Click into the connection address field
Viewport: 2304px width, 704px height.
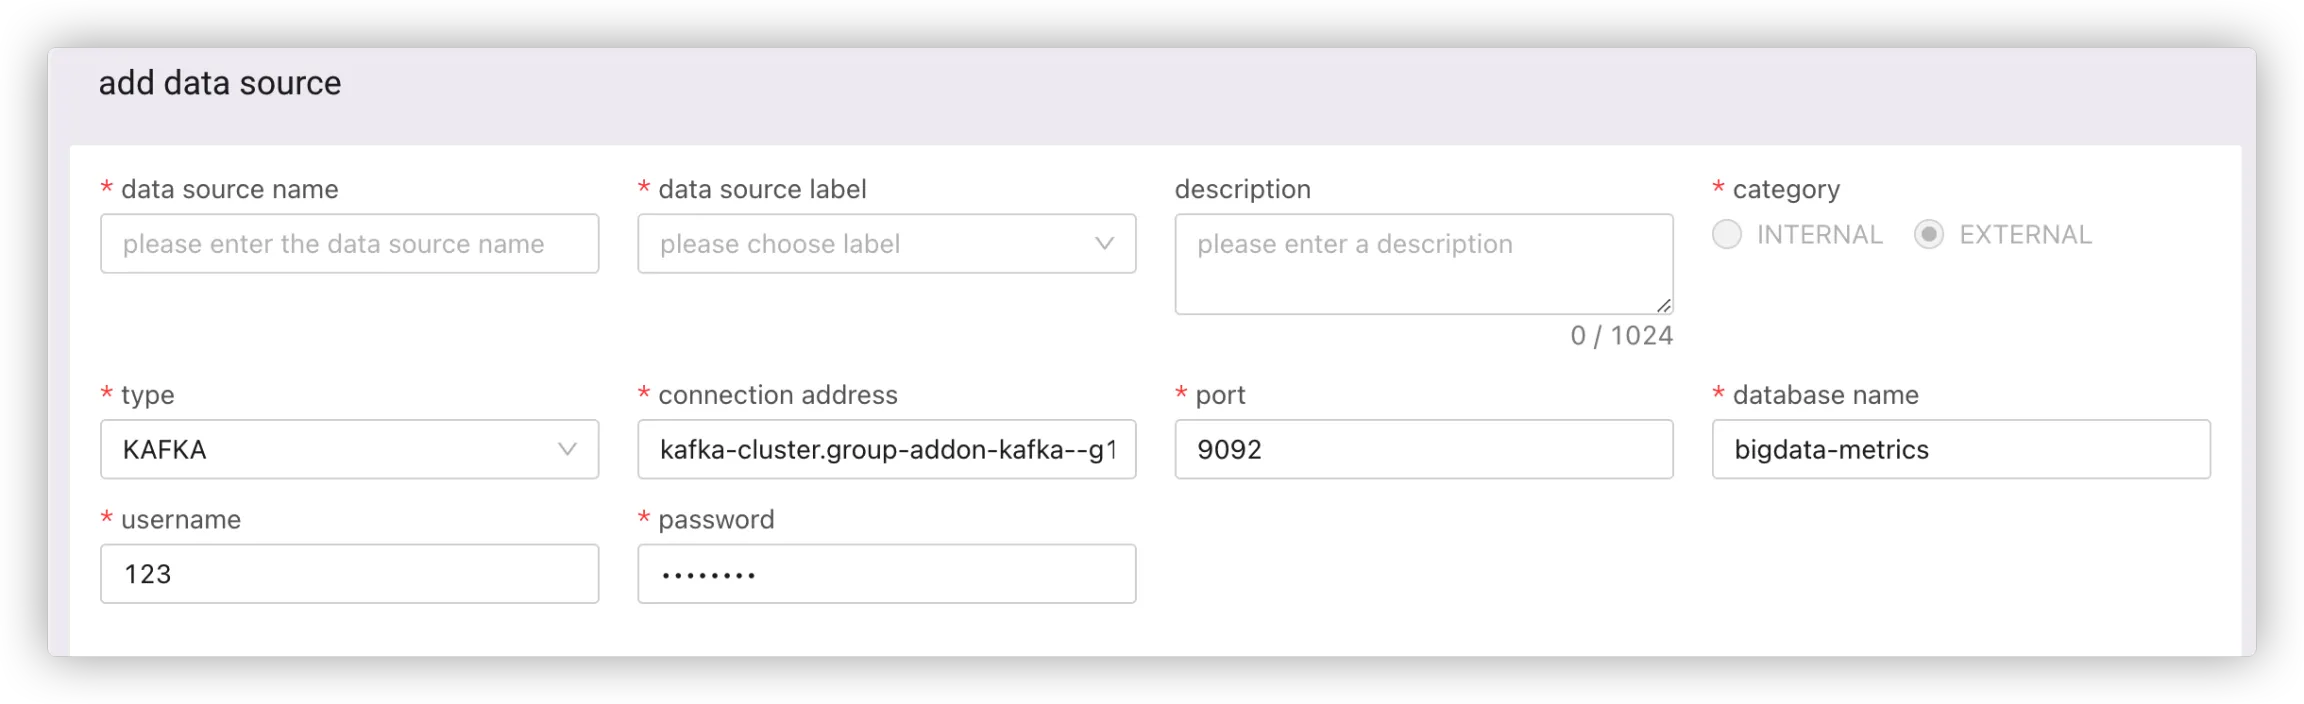click(886, 449)
